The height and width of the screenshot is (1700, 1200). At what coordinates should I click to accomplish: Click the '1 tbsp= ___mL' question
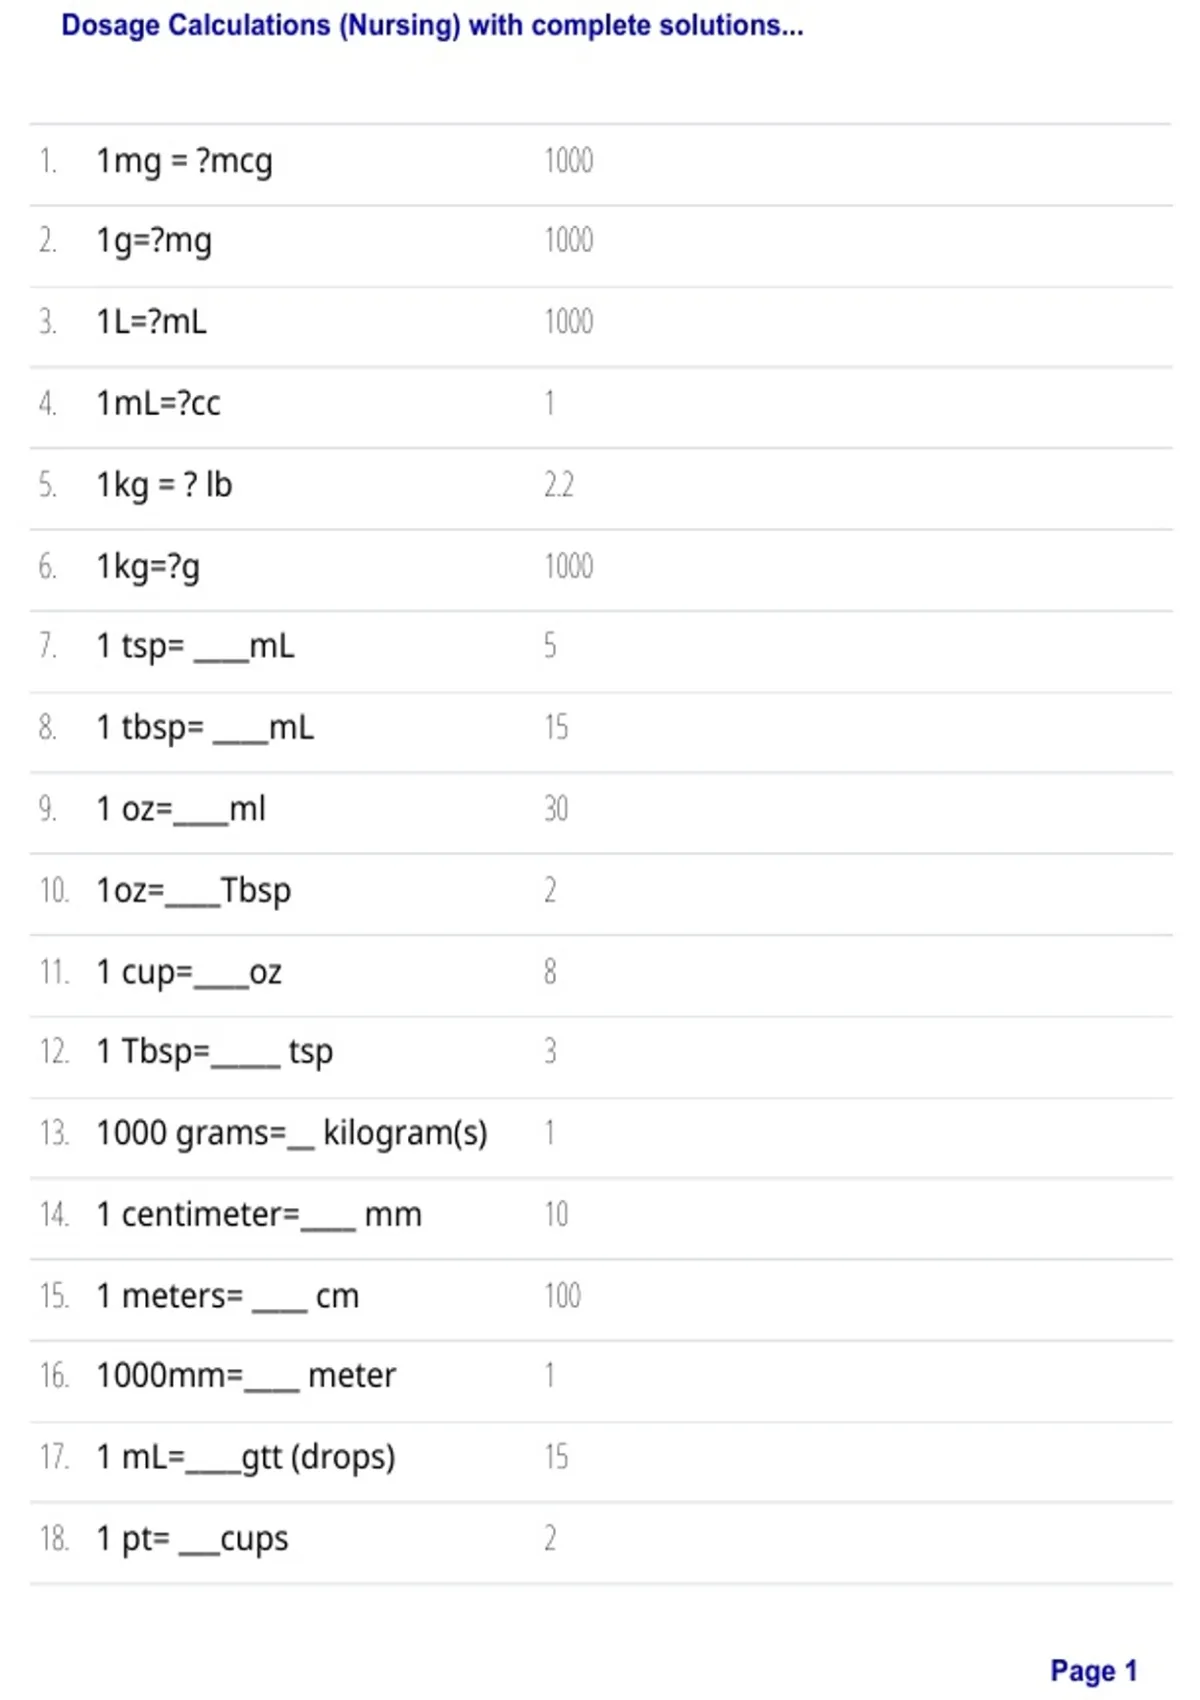[x=205, y=728]
